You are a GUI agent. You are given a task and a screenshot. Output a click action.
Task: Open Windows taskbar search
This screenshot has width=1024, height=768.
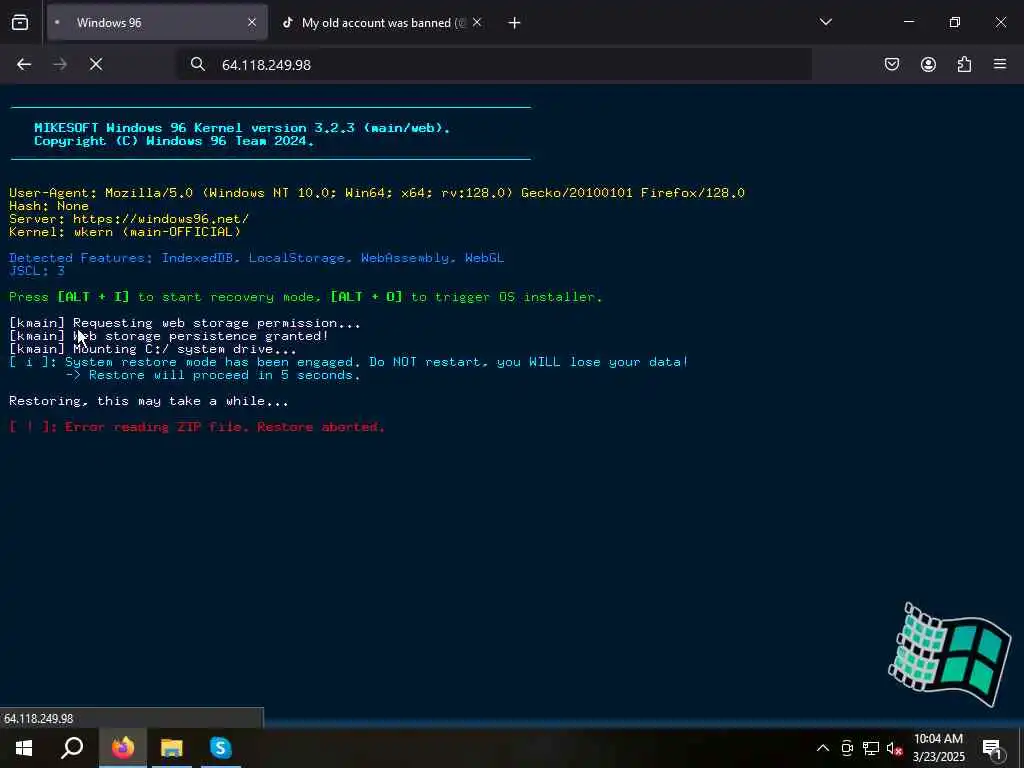pyautogui.click(x=72, y=748)
